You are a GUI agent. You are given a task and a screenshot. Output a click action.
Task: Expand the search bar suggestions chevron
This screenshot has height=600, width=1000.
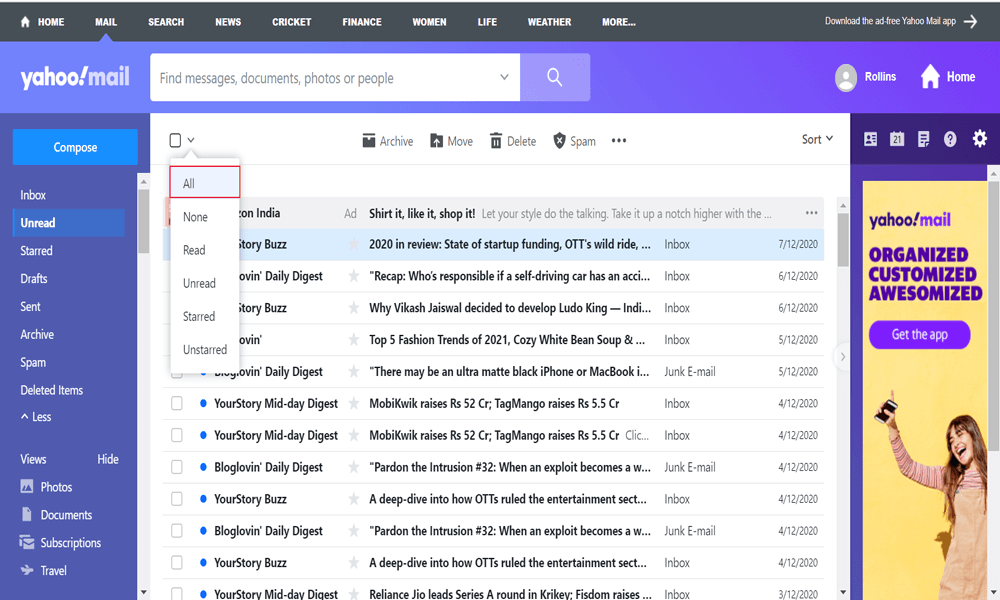tap(505, 77)
